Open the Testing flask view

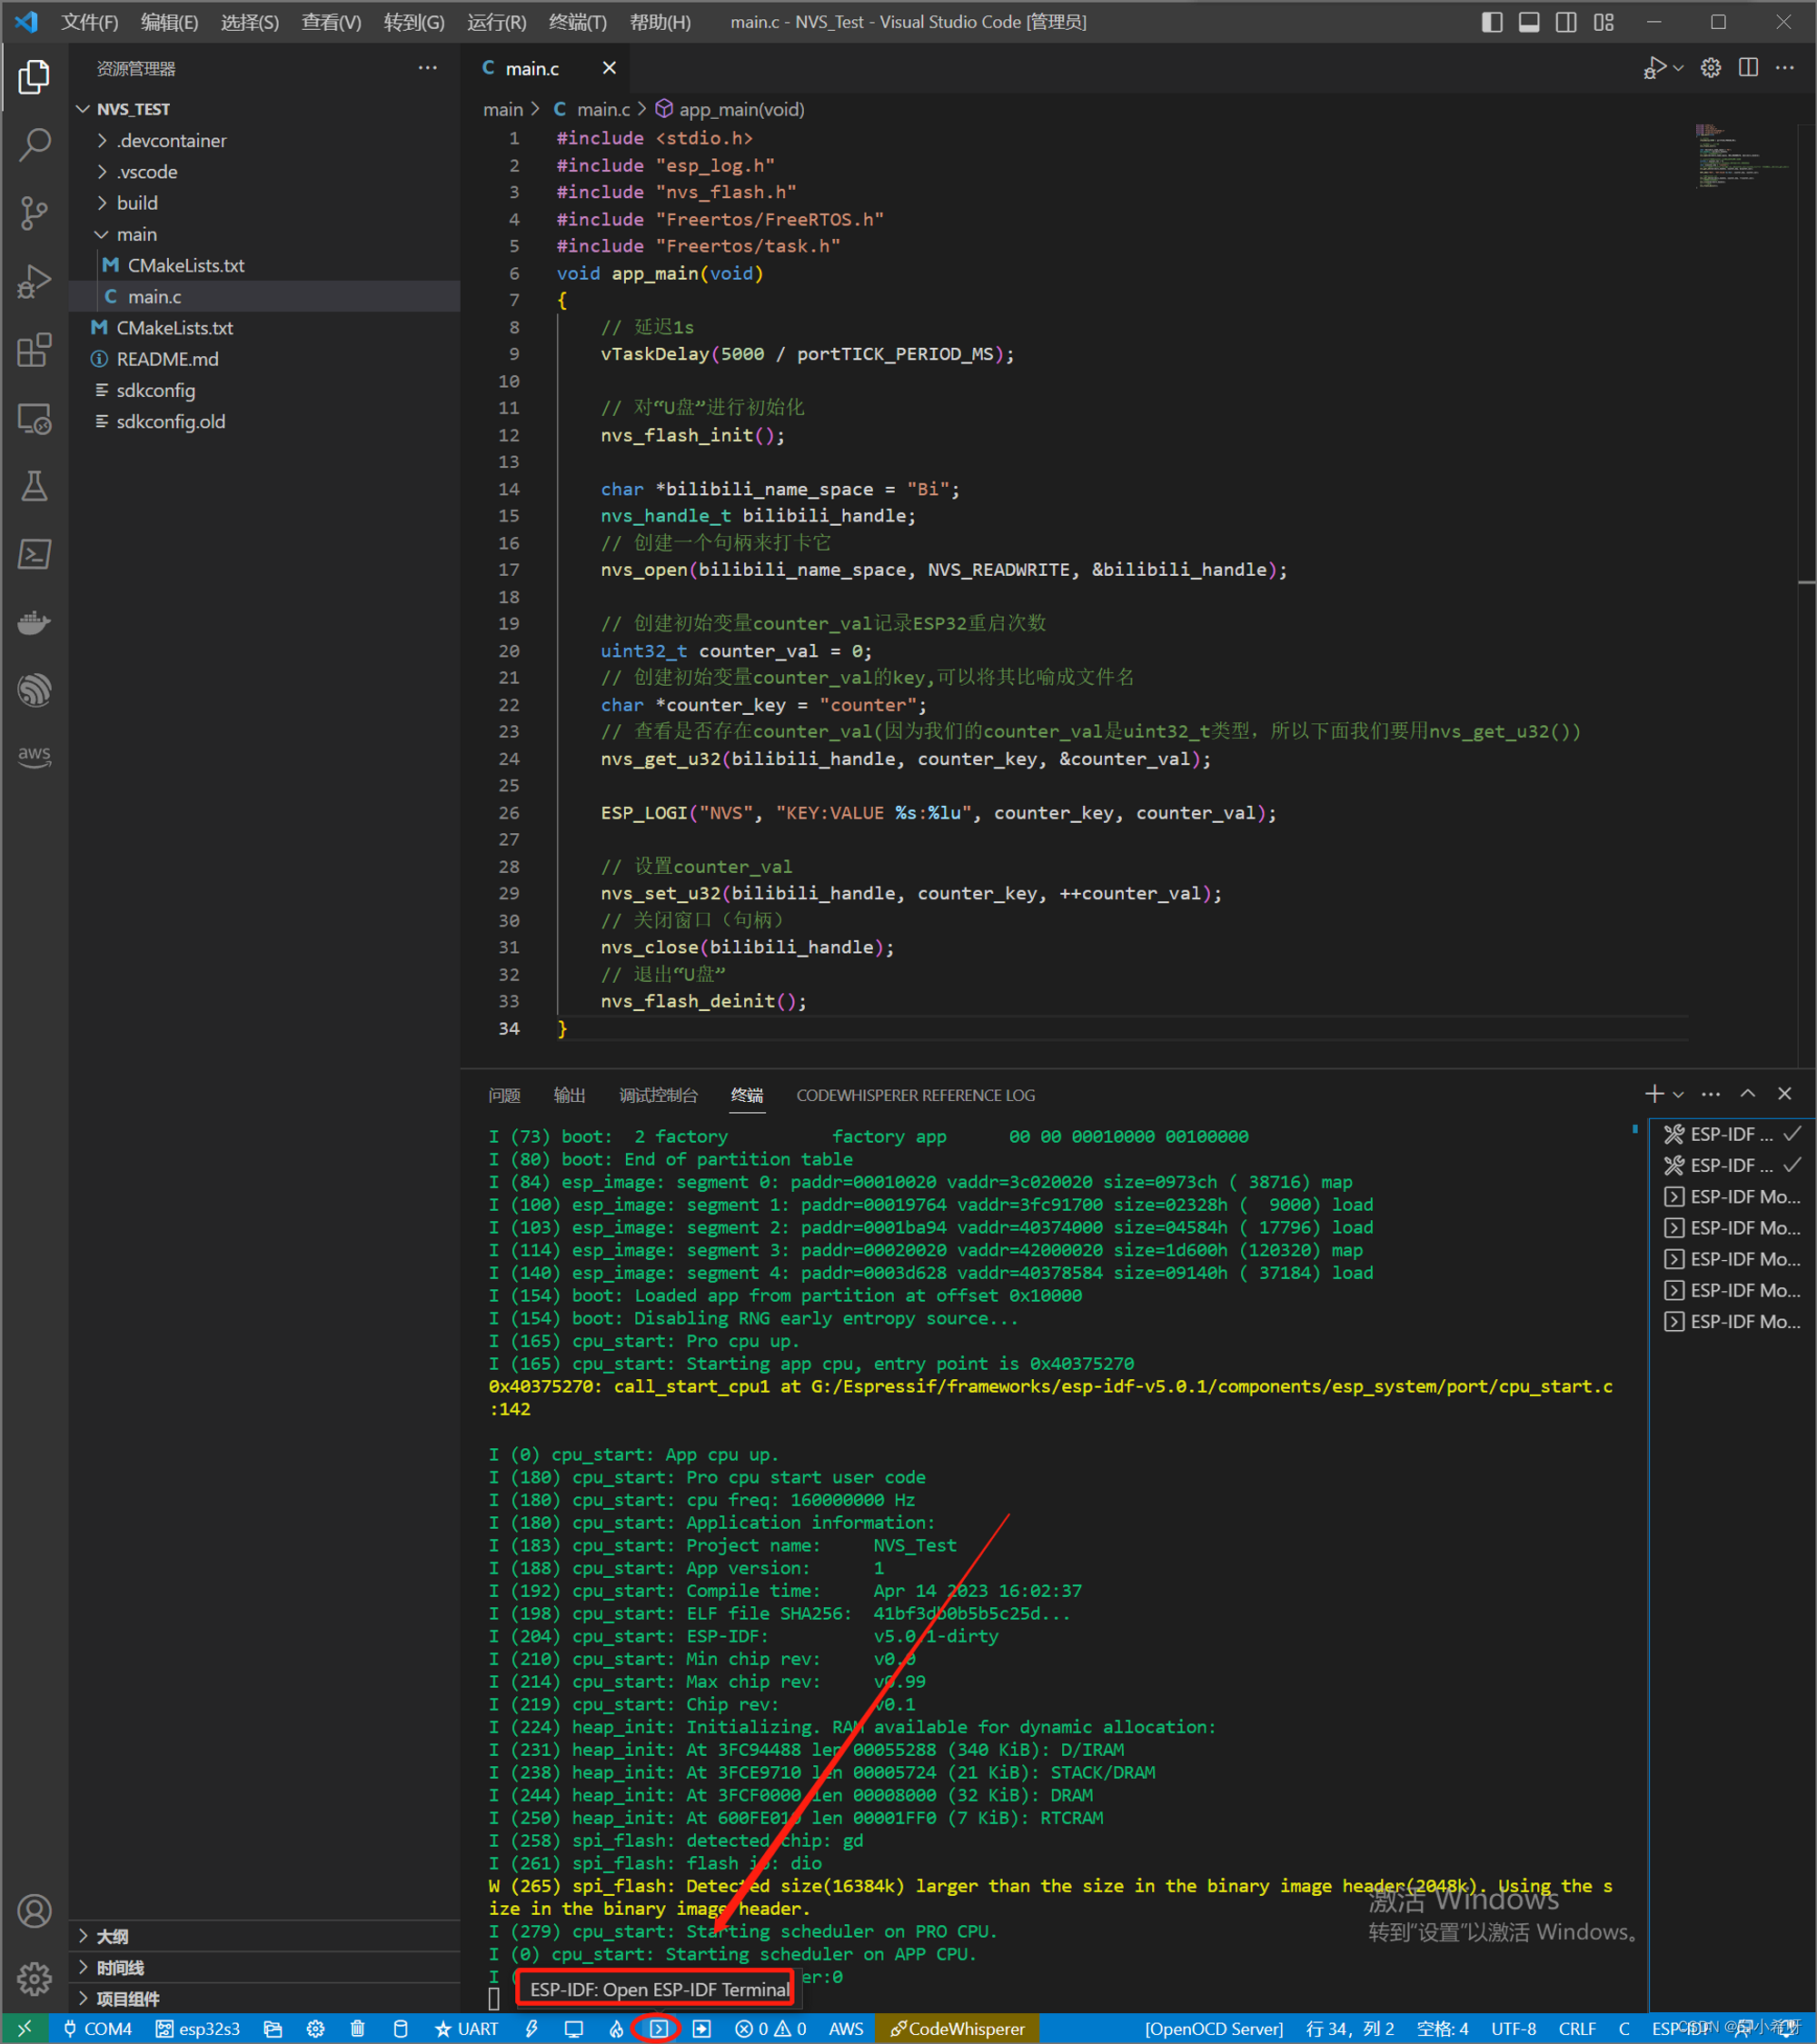[34, 486]
